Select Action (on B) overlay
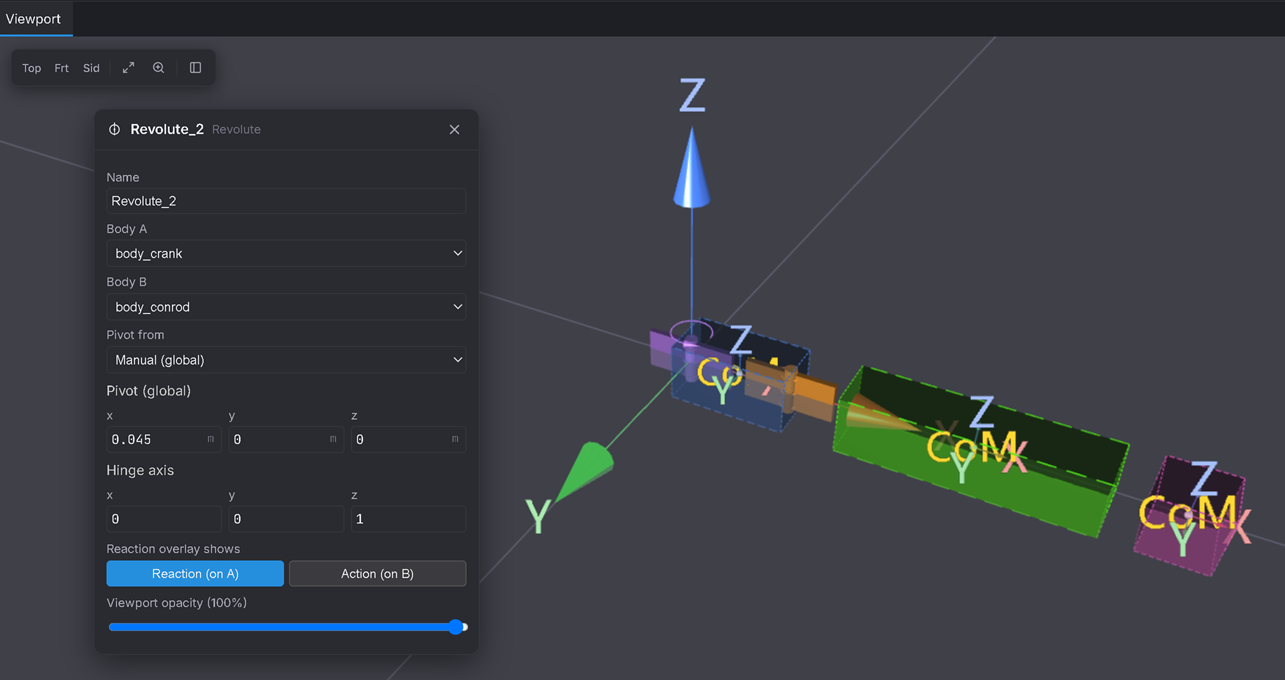 [x=377, y=573]
